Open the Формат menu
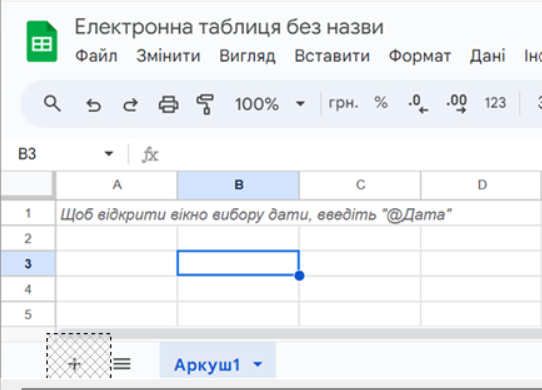The width and height of the screenshot is (542, 390). pos(420,56)
